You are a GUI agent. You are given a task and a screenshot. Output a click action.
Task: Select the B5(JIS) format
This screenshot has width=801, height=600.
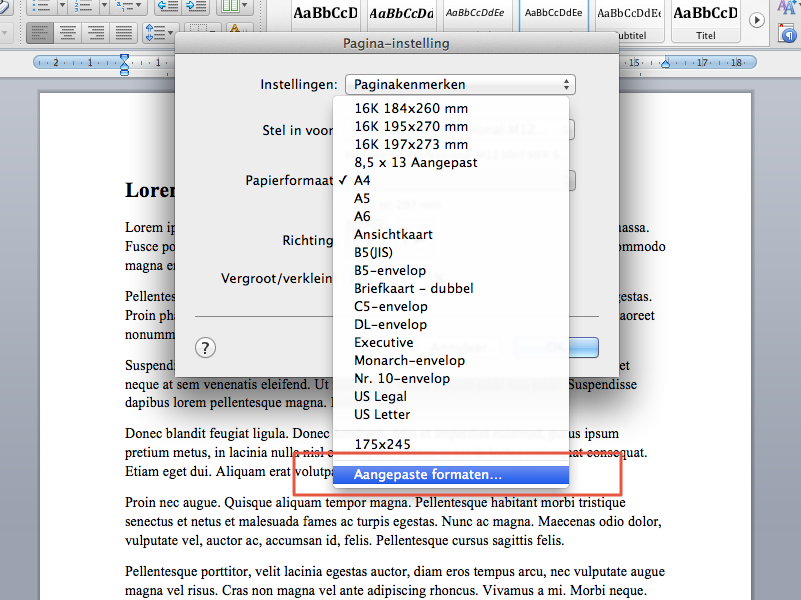pyautogui.click(x=451, y=252)
